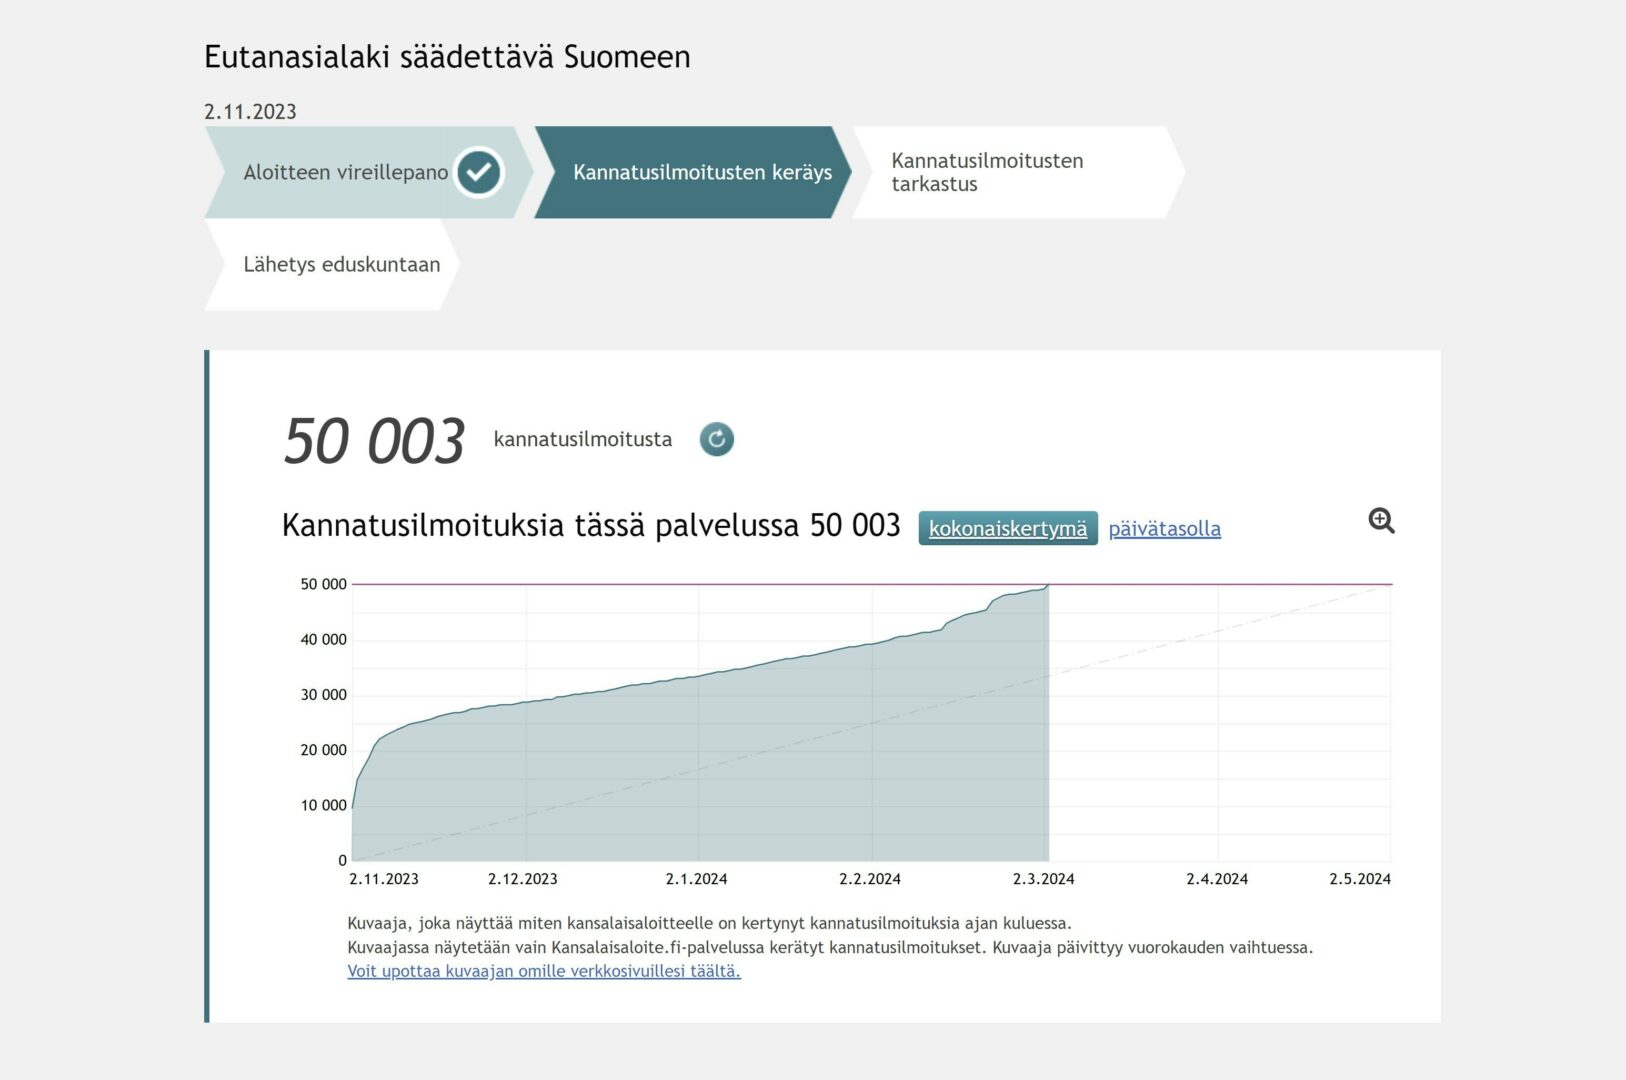Click the 30 000 y-axis label
The width and height of the screenshot is (1626, 1080).
323,695
